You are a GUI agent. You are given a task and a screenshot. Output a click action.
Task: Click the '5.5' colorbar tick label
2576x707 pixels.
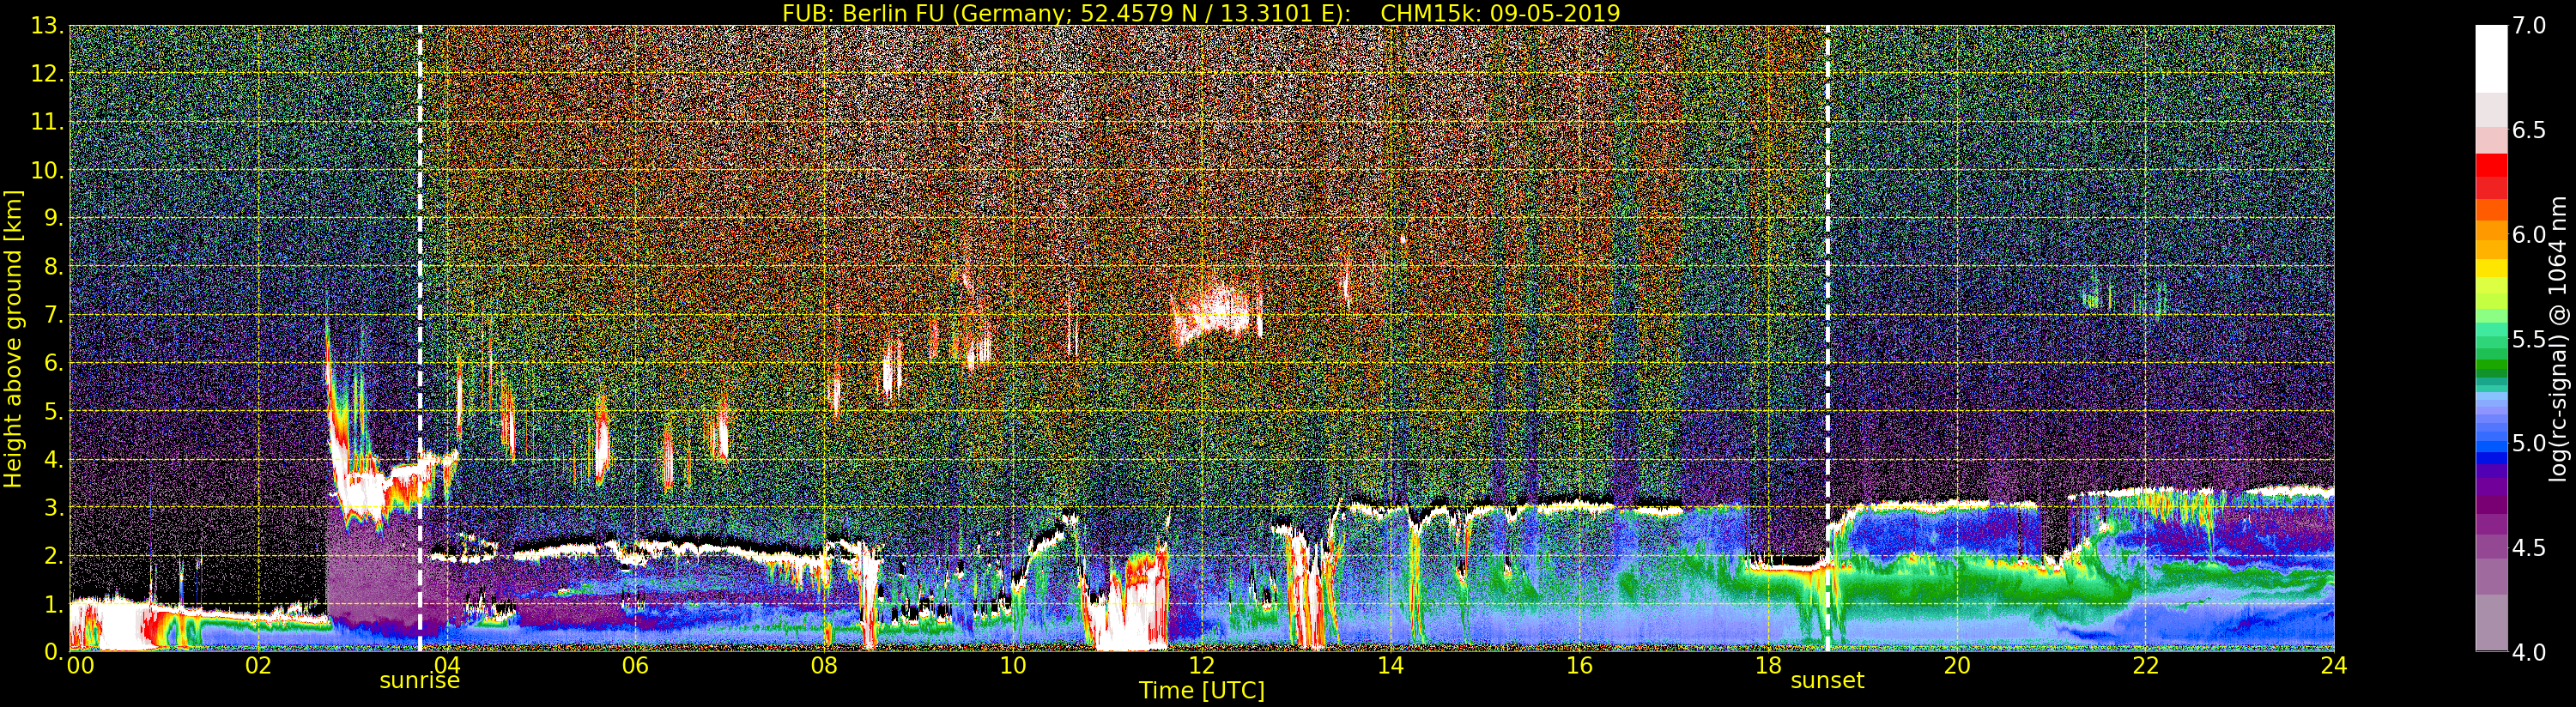[x=2529, y=339]
